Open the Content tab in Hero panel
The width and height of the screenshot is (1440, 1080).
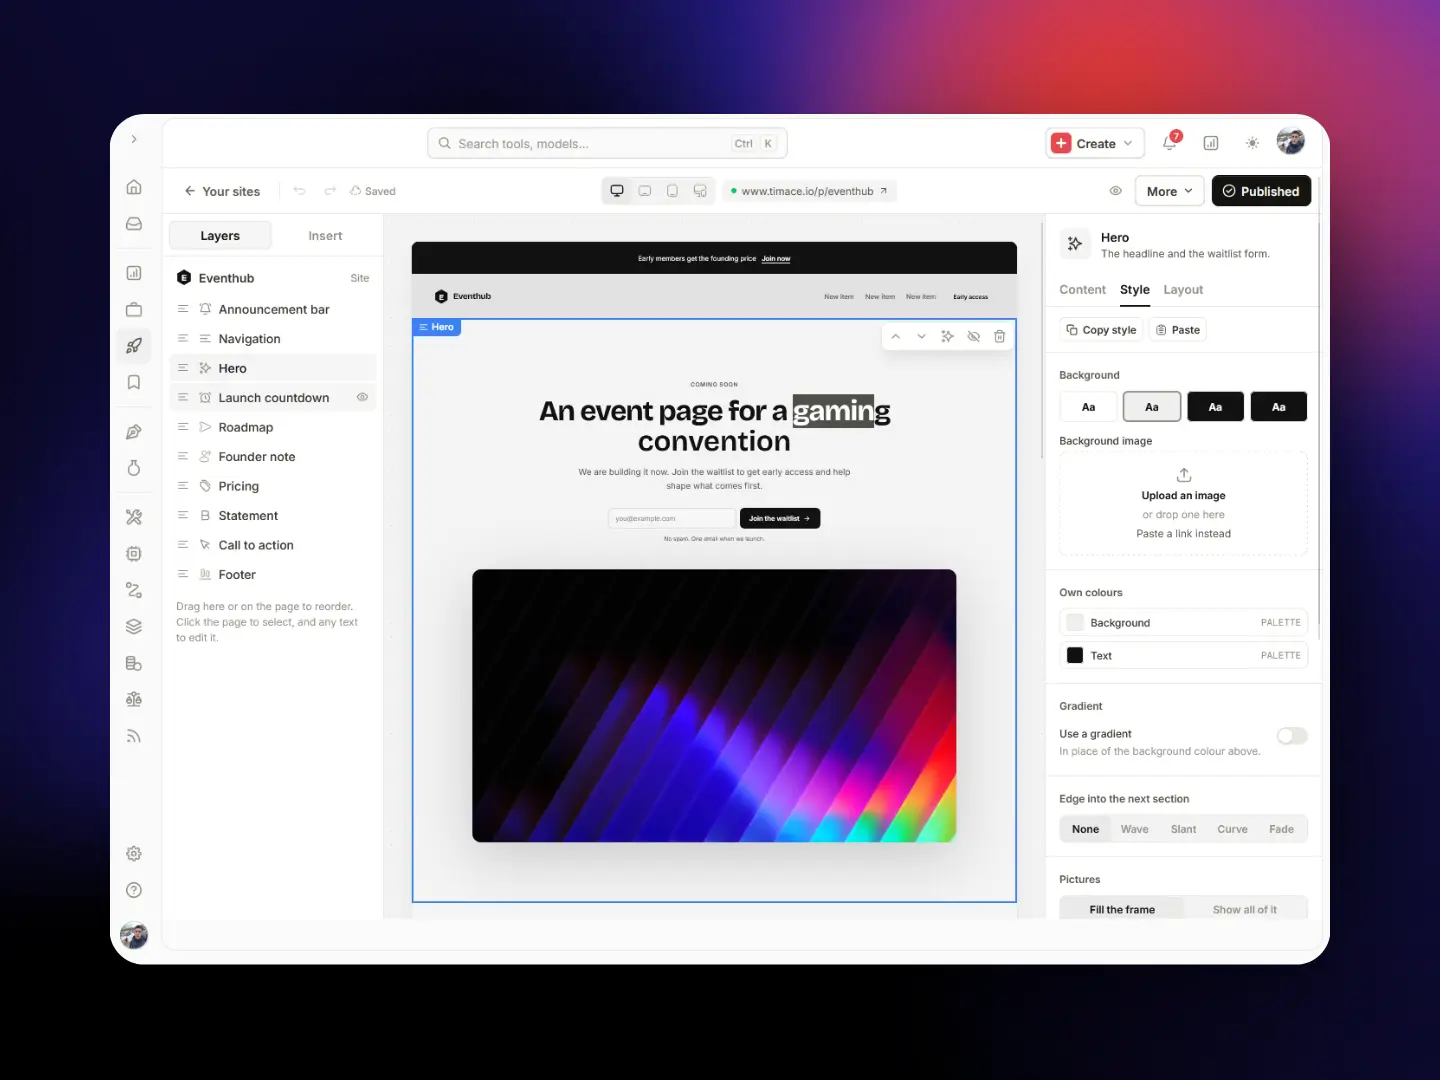1082,290
